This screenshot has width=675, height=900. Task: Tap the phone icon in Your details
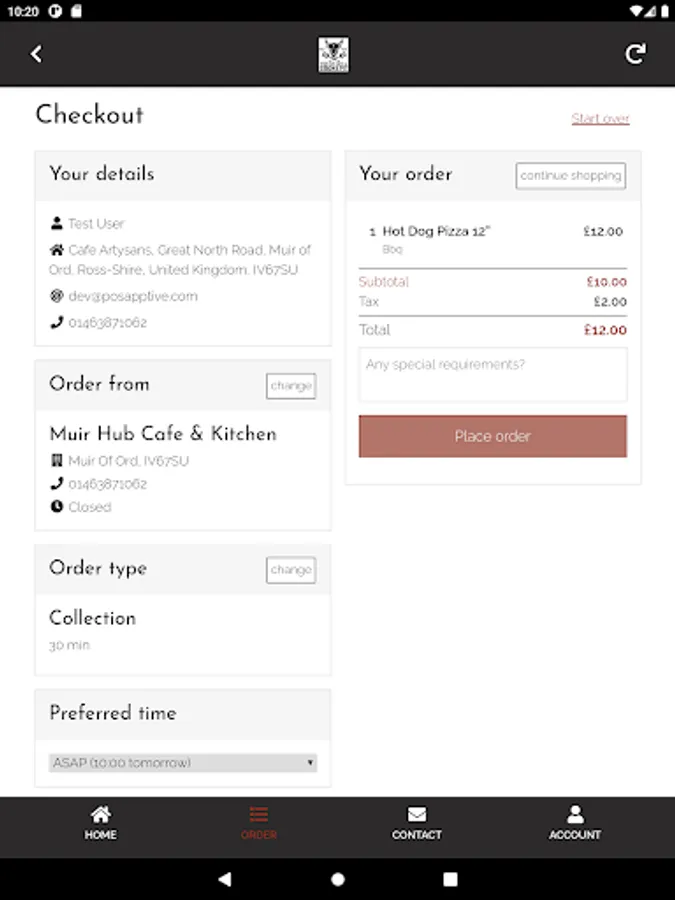[x=56, y=323]
